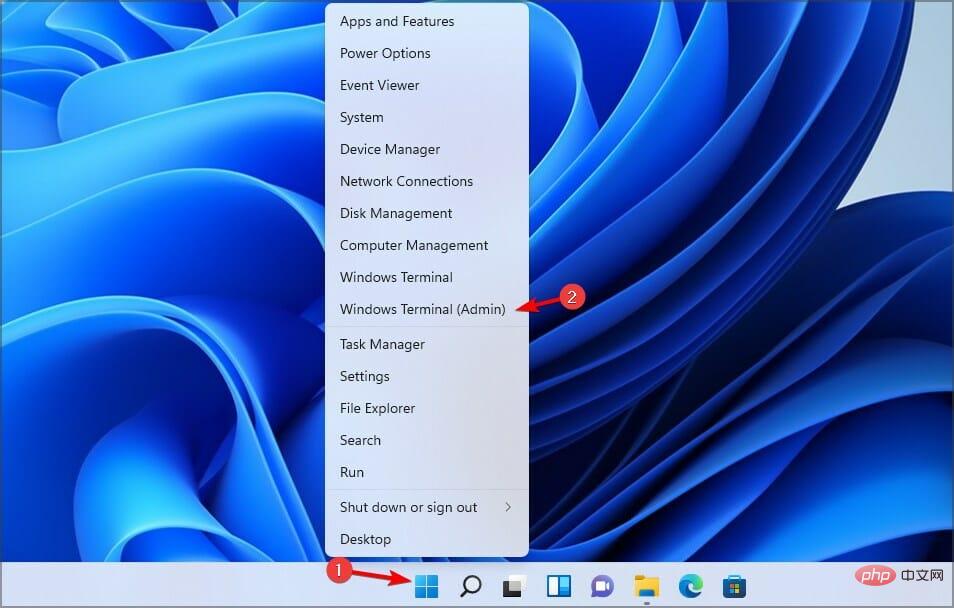Select Apps and Features menu entry

pos(427,21)
